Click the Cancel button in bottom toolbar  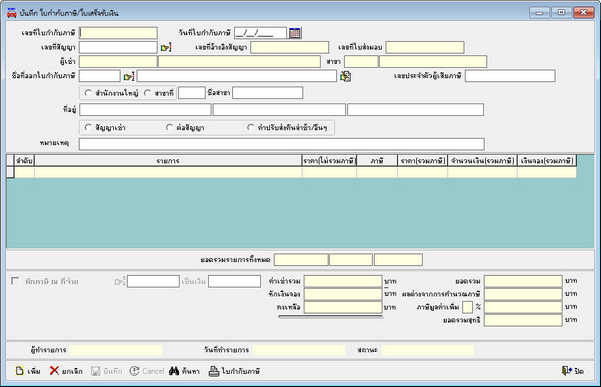pos(147,371)
